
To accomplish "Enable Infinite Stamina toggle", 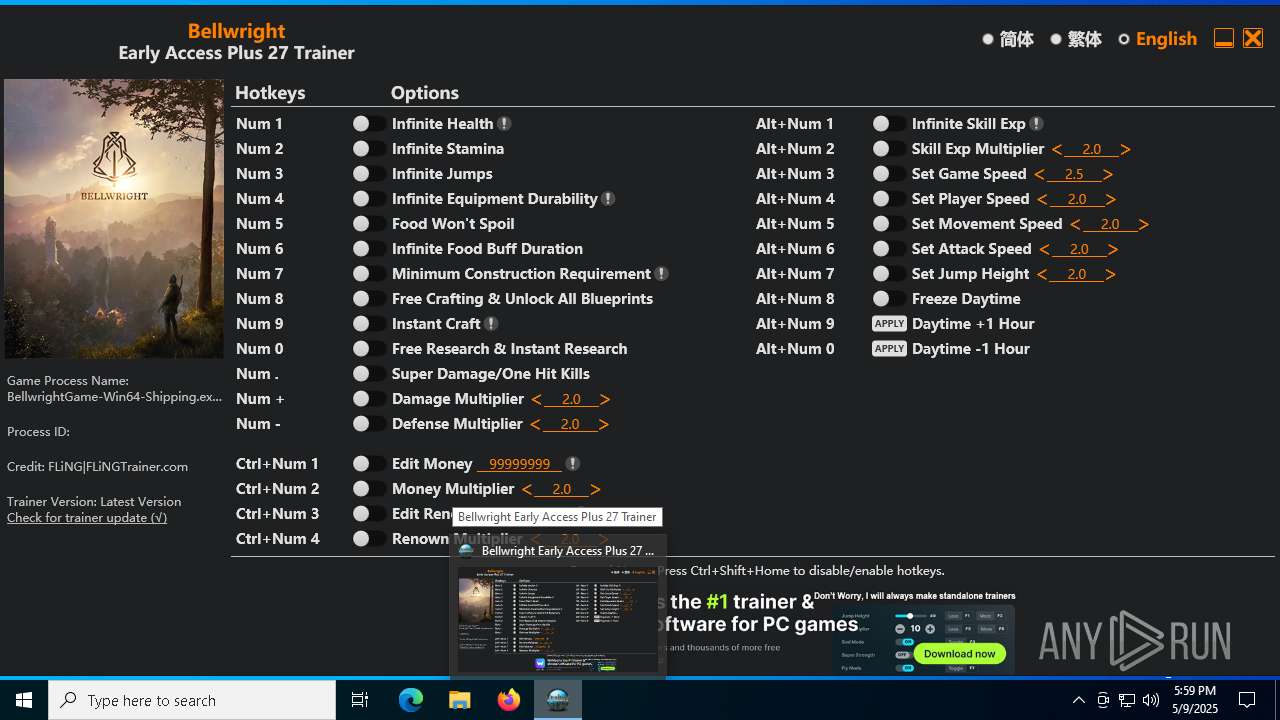I will (x=369, y=149).
